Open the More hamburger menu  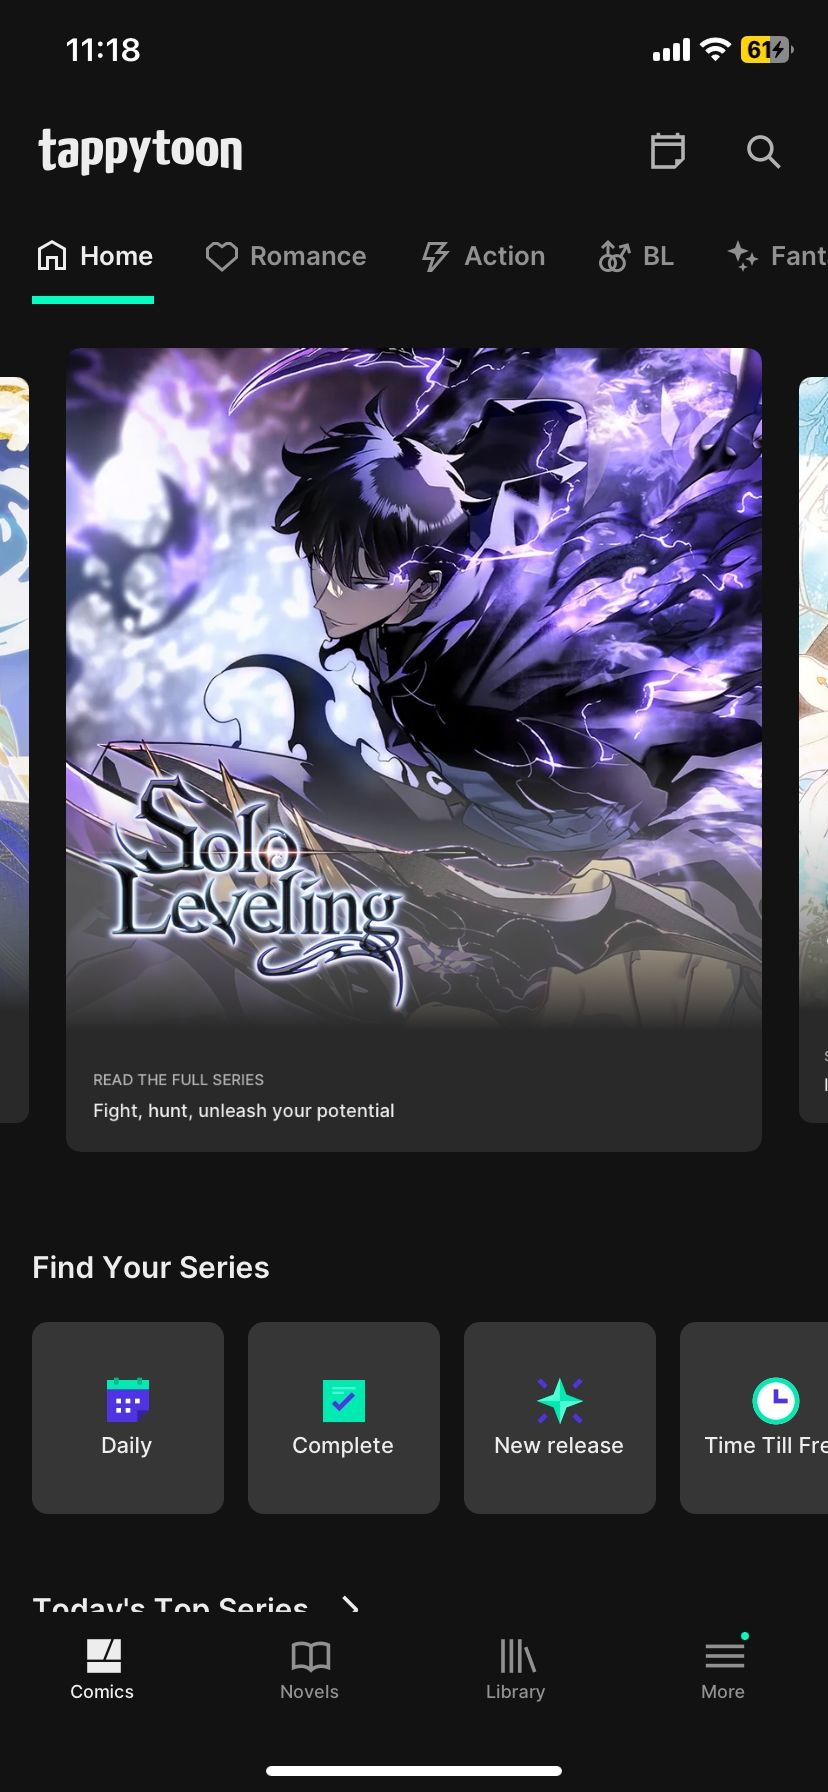[724, 1670]
